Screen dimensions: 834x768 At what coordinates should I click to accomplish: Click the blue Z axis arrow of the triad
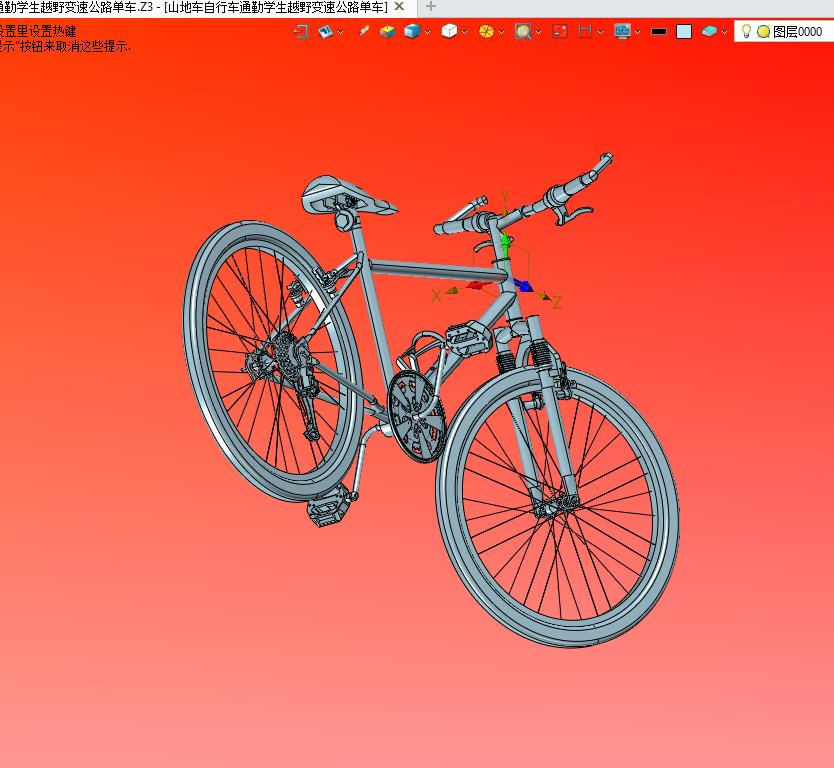(523, 285)
